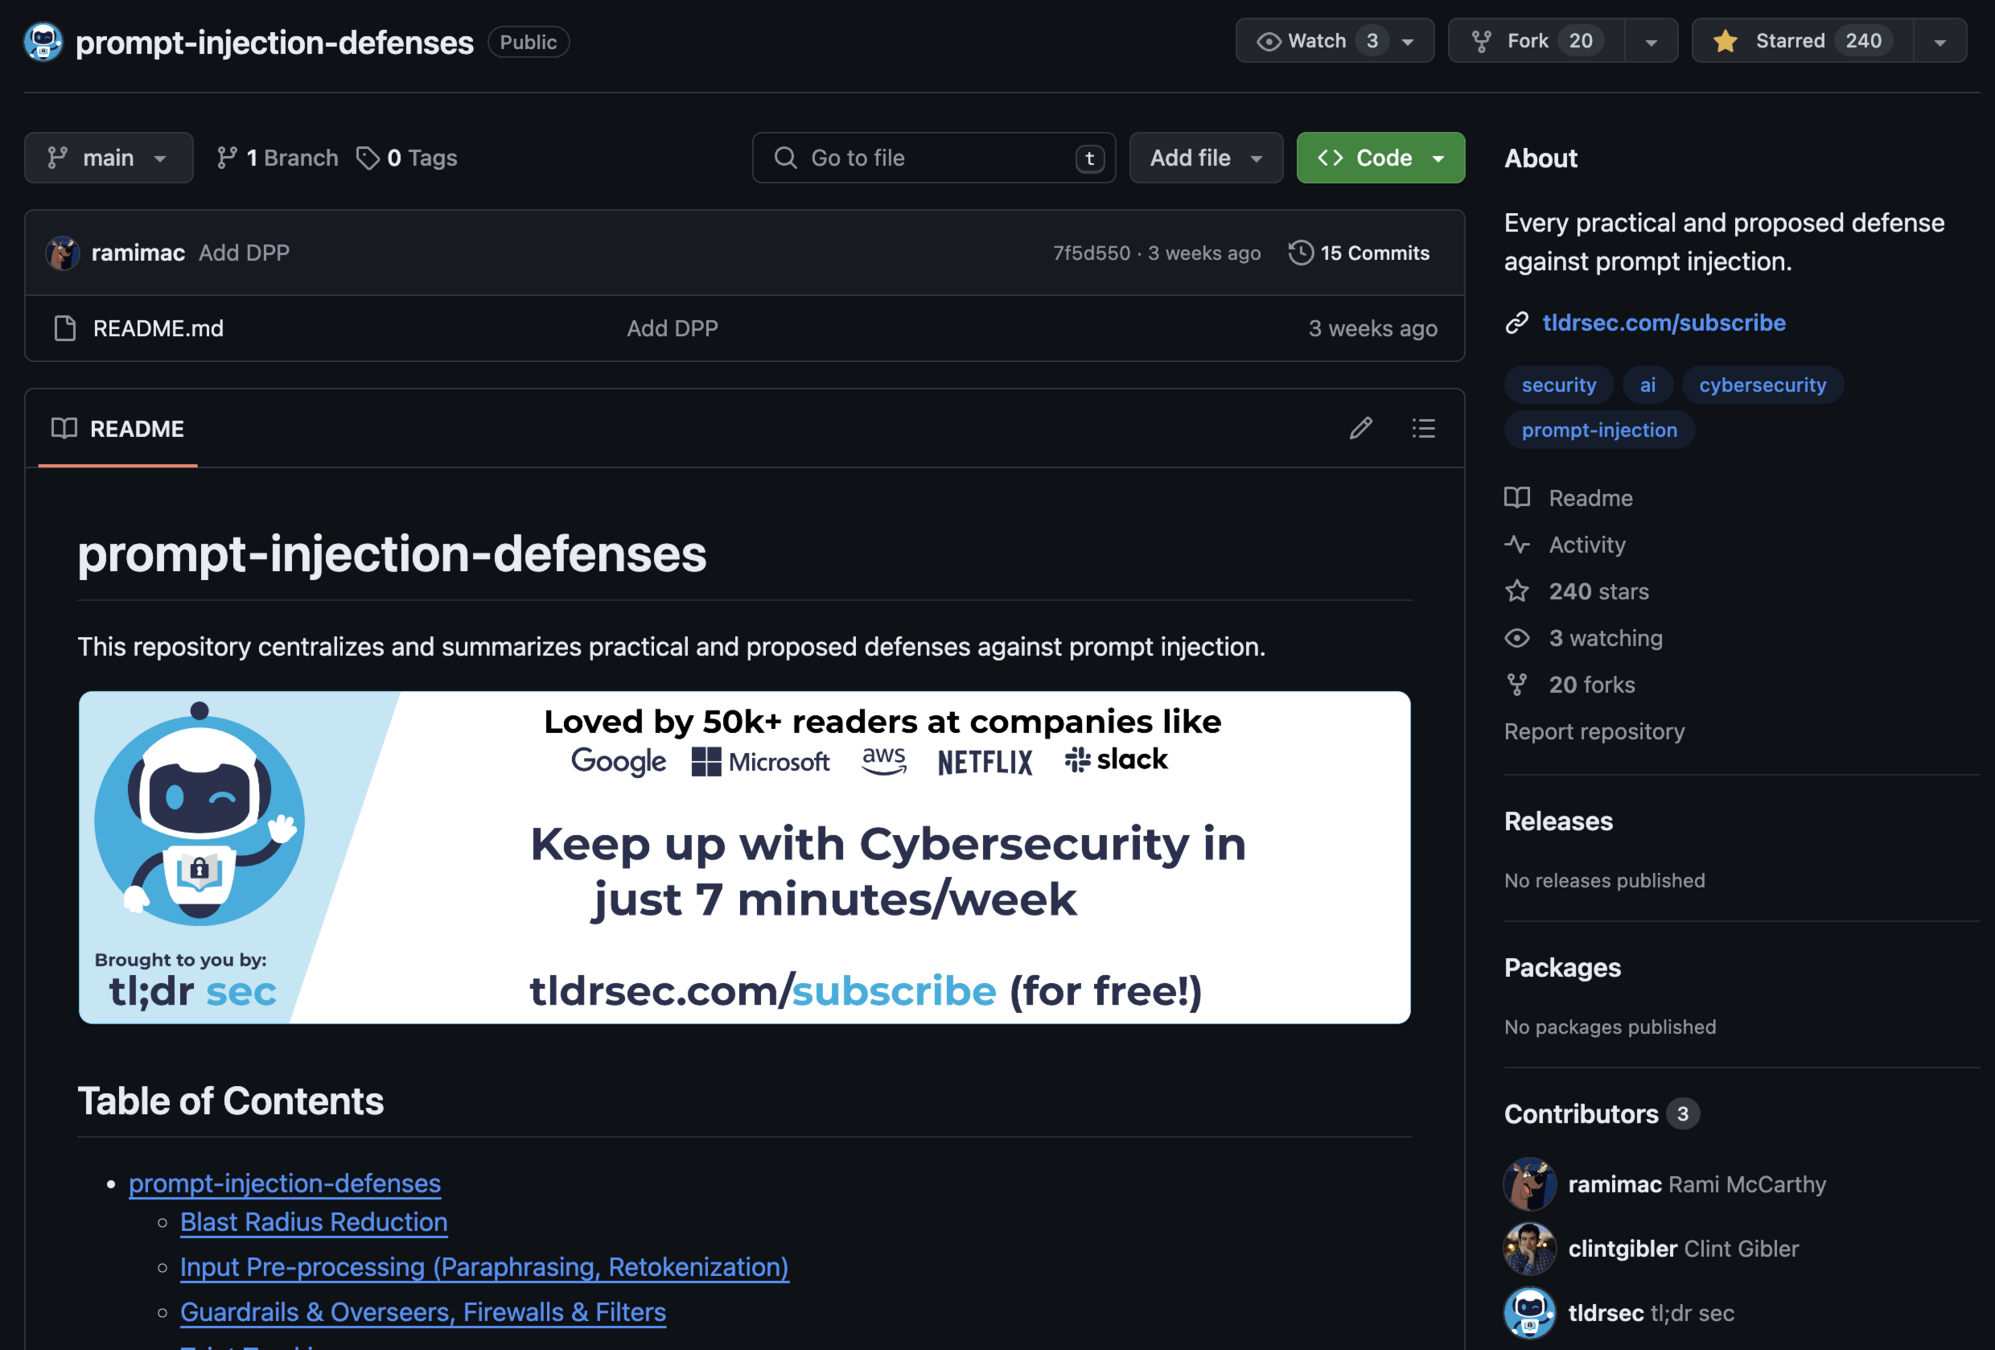Click the tl;dr sec newsletter banner image
This screenshot has height=1350, width=1995.
[x=744, y=857]
